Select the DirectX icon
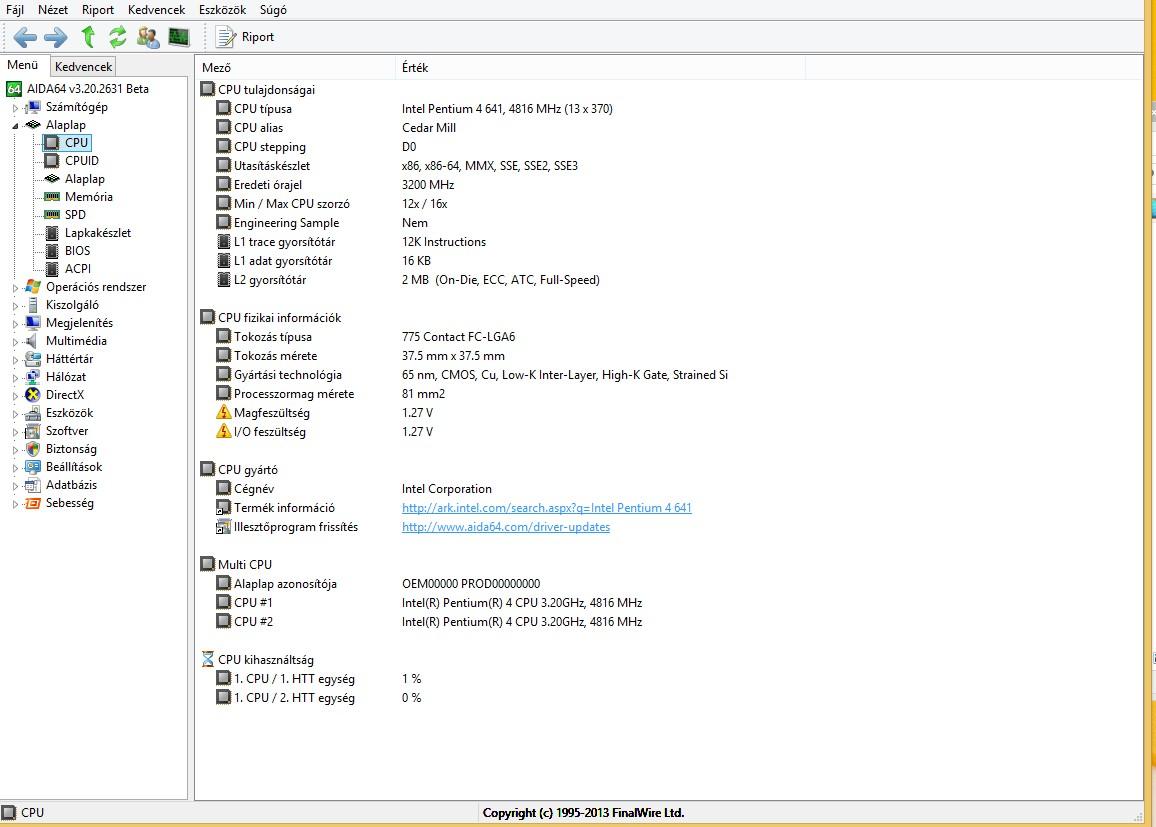This screenshot has height=827, width=1156. click(x=32, y=394)
